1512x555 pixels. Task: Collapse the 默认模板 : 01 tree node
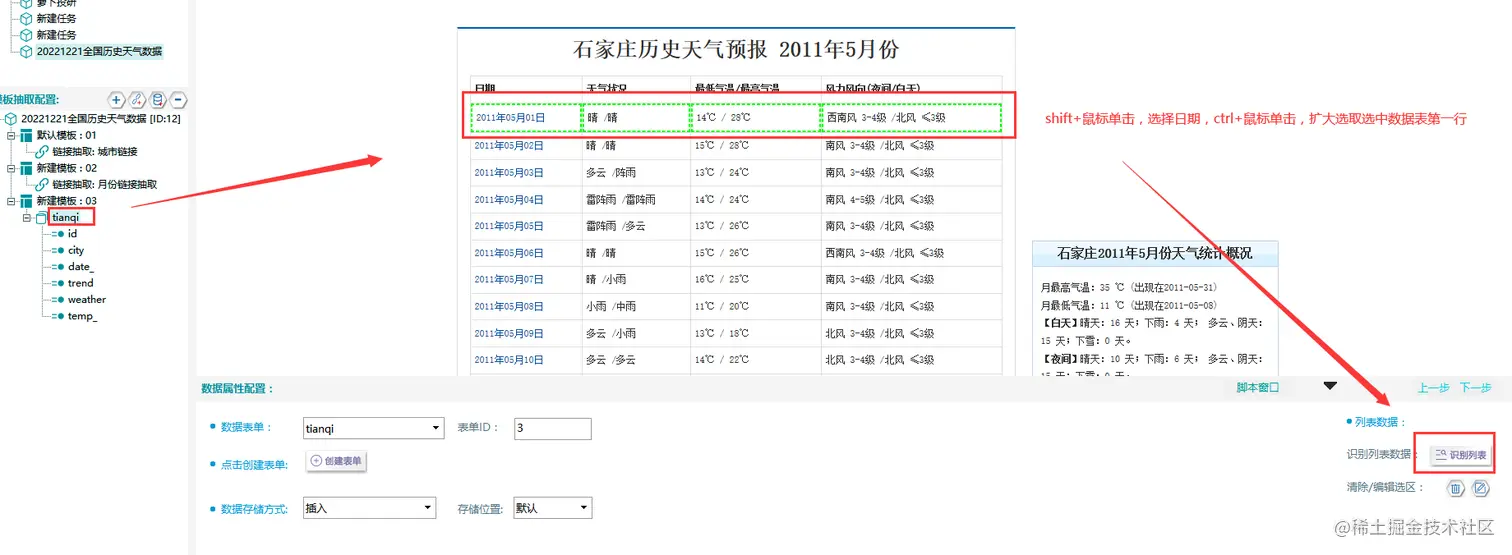[11, 135]
